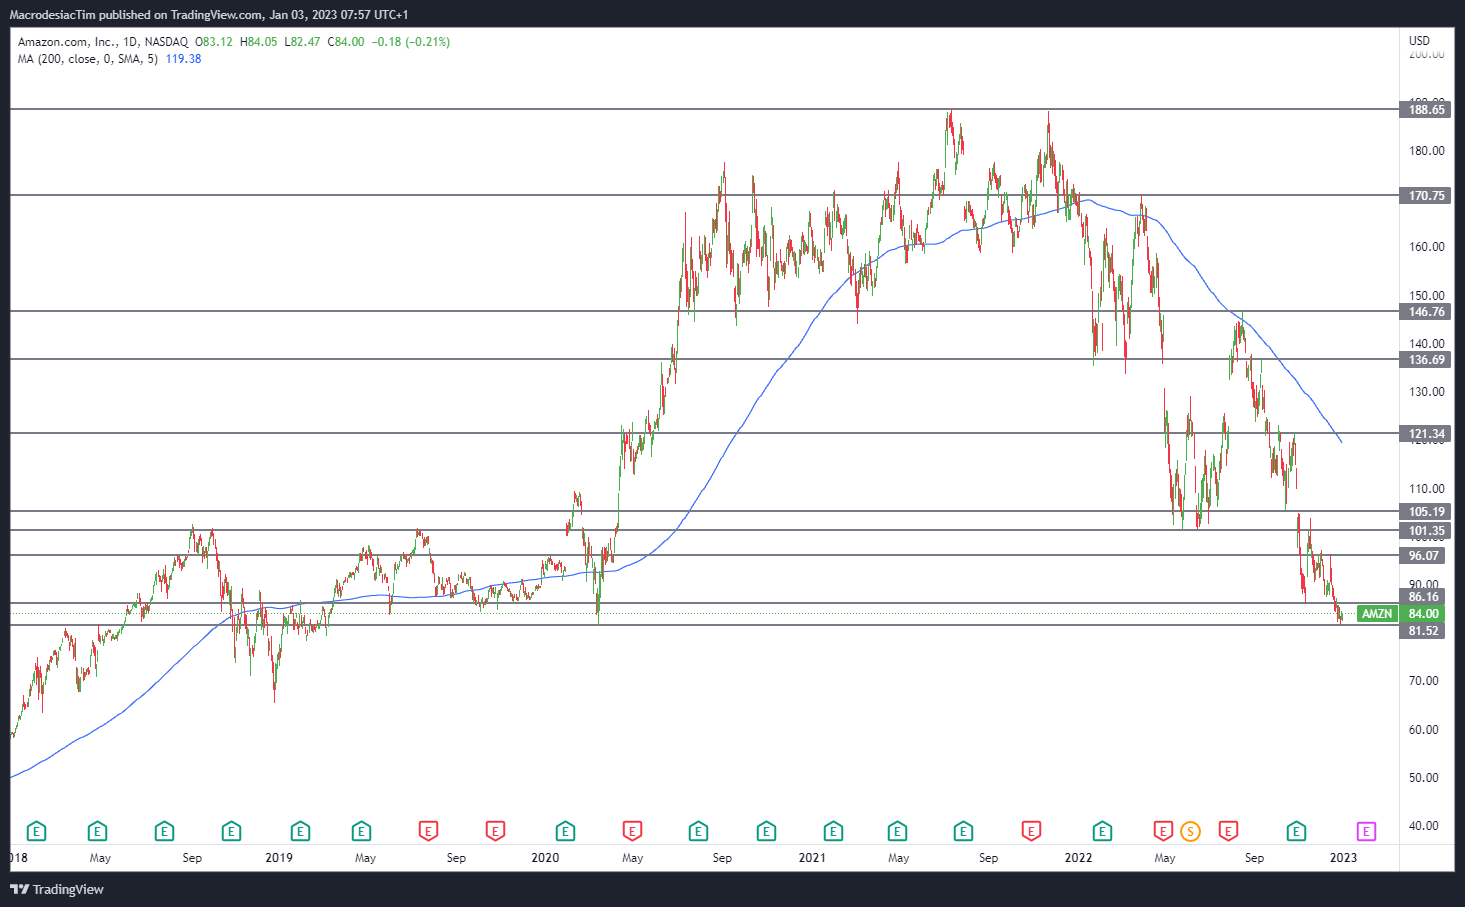Click the 170.75 horizontal line price label
This screenshot has width=1465, height=907.
[x=1426, y=196]
